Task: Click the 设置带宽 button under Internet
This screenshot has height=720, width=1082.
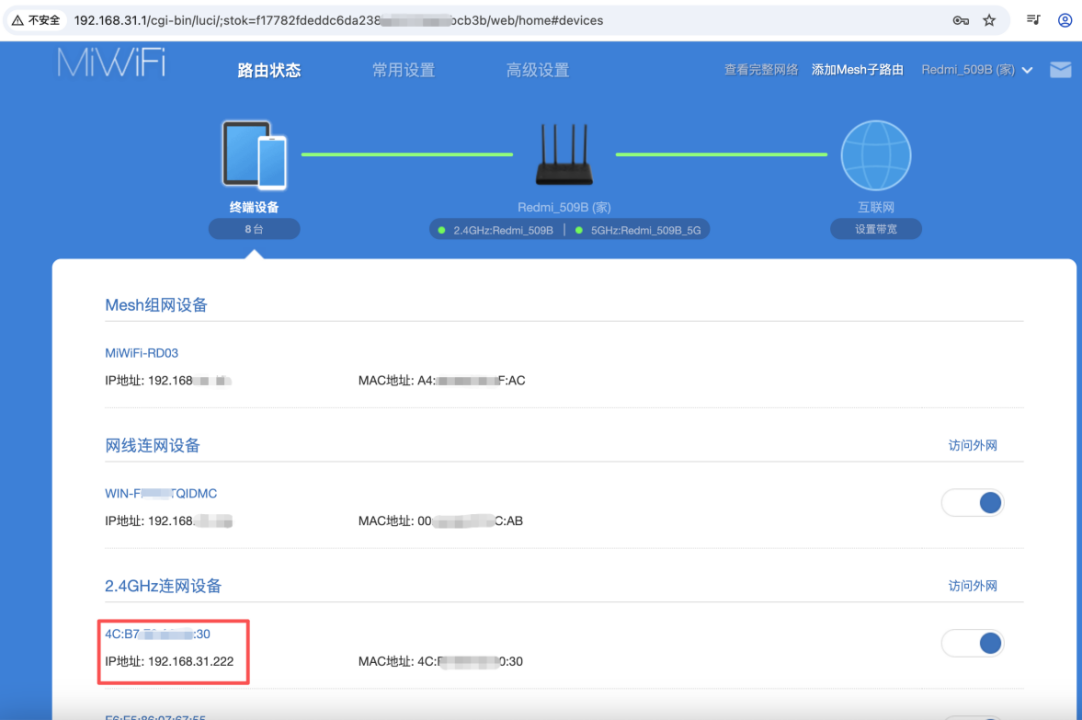Action: (x=875, y=229)
